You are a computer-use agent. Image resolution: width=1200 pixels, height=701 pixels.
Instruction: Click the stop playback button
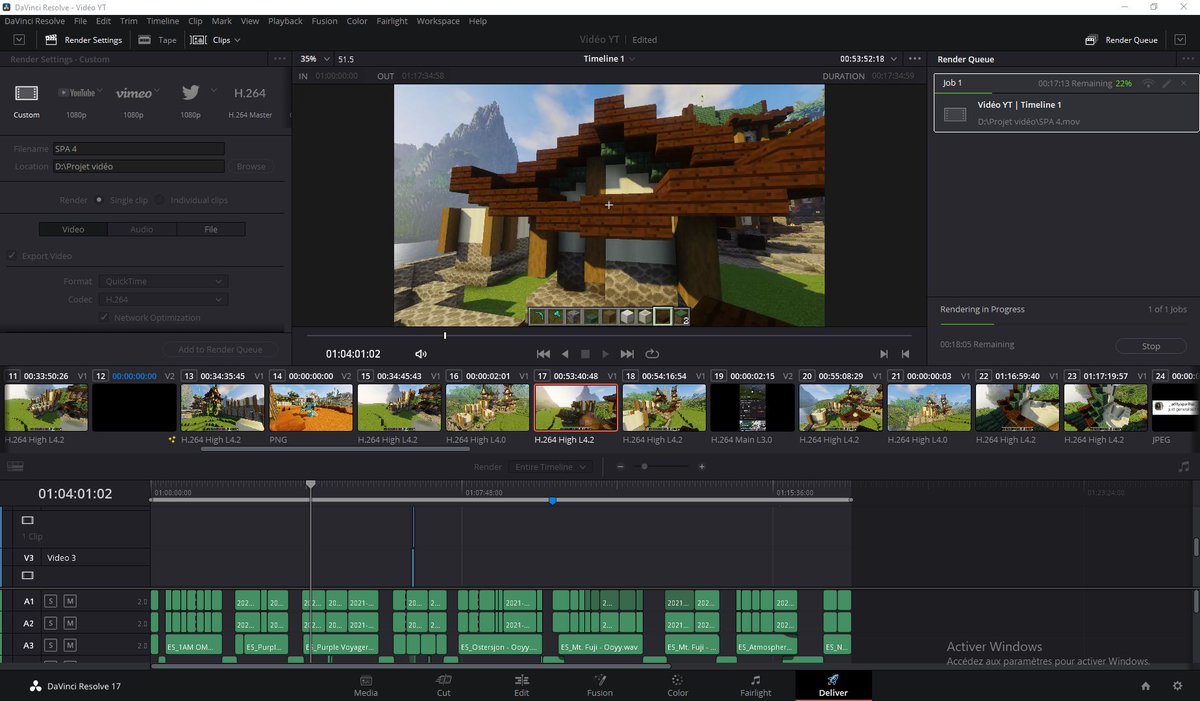585,354
